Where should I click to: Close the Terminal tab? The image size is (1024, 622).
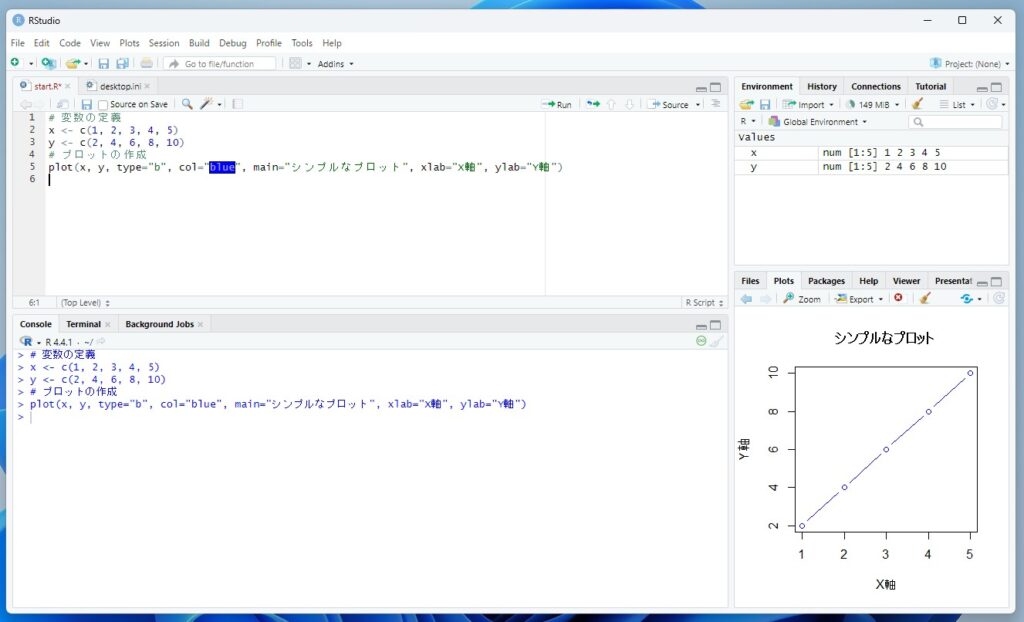[x=107, y=325]
